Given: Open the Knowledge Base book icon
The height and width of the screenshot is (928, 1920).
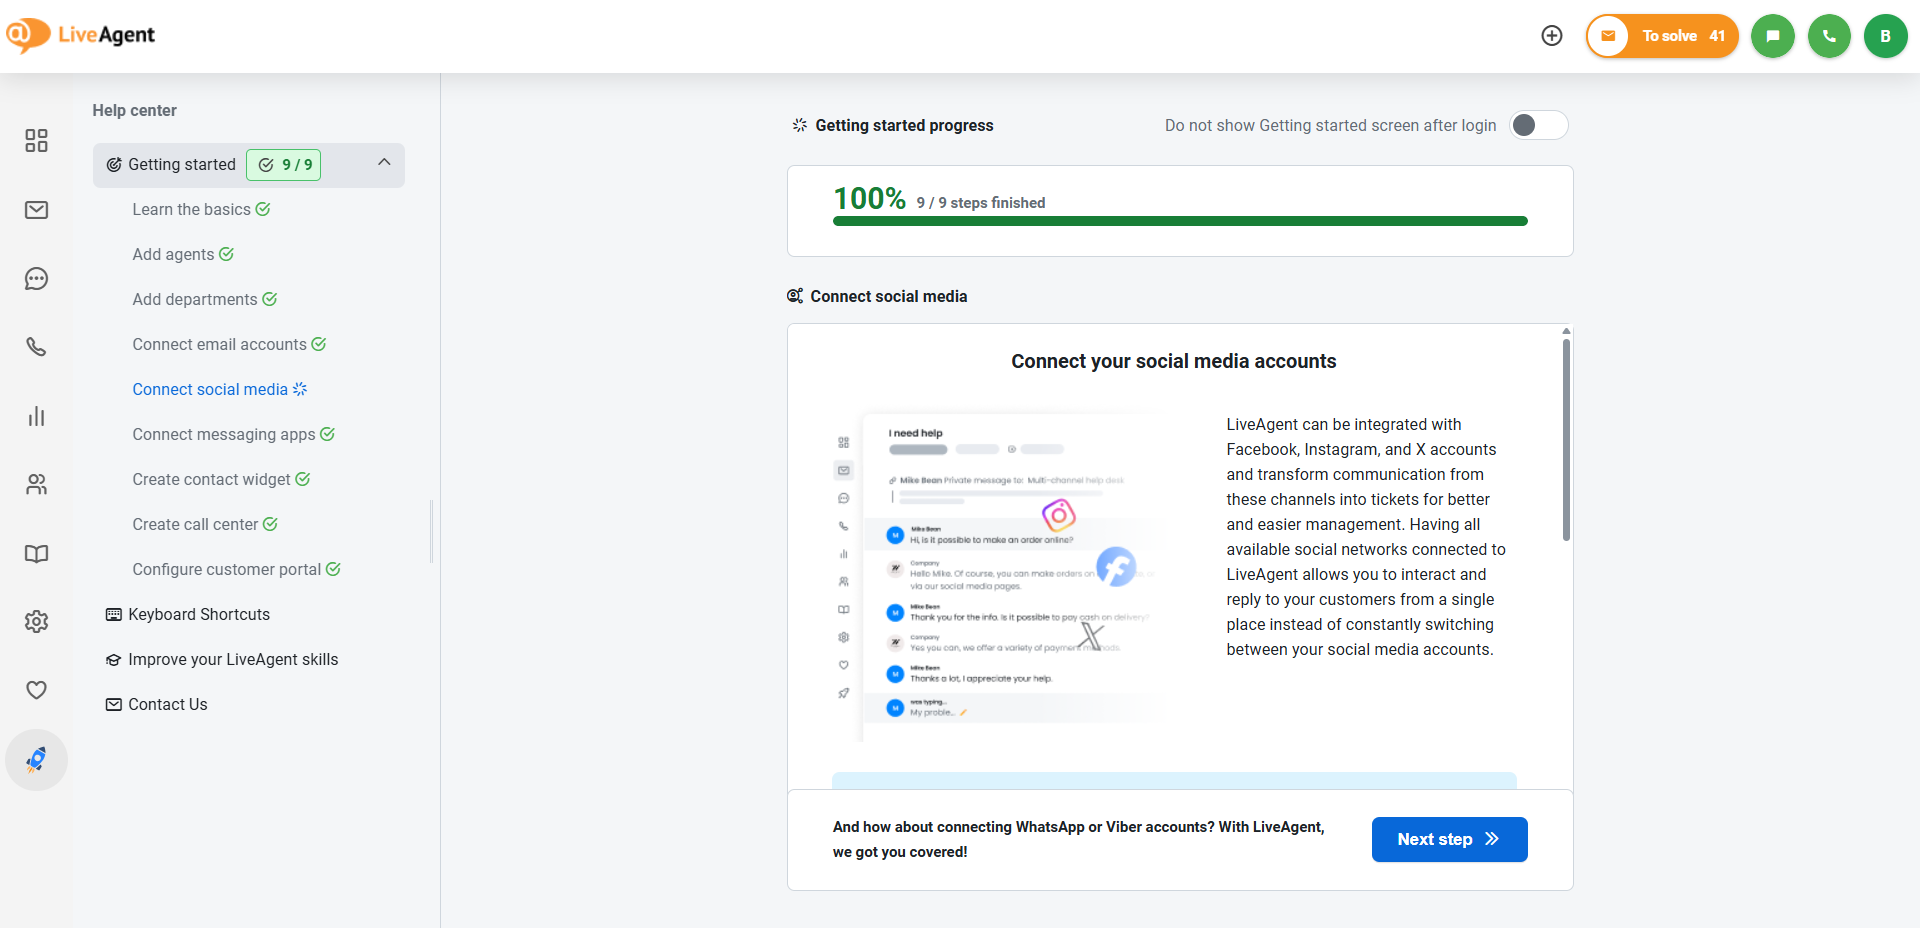Looking at the screenshot, I should click(x=36, y=553).
